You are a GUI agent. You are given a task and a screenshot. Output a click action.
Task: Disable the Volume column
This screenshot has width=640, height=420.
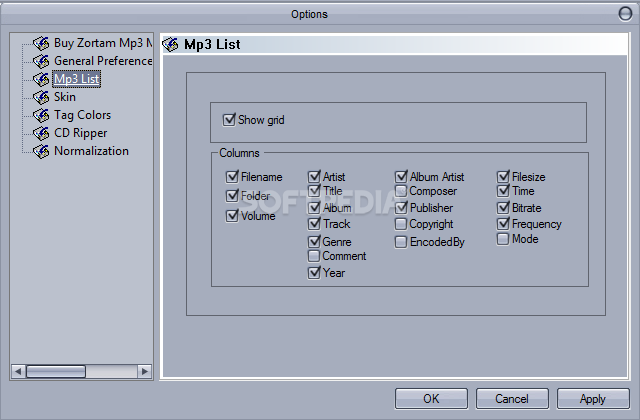(232, 216)
